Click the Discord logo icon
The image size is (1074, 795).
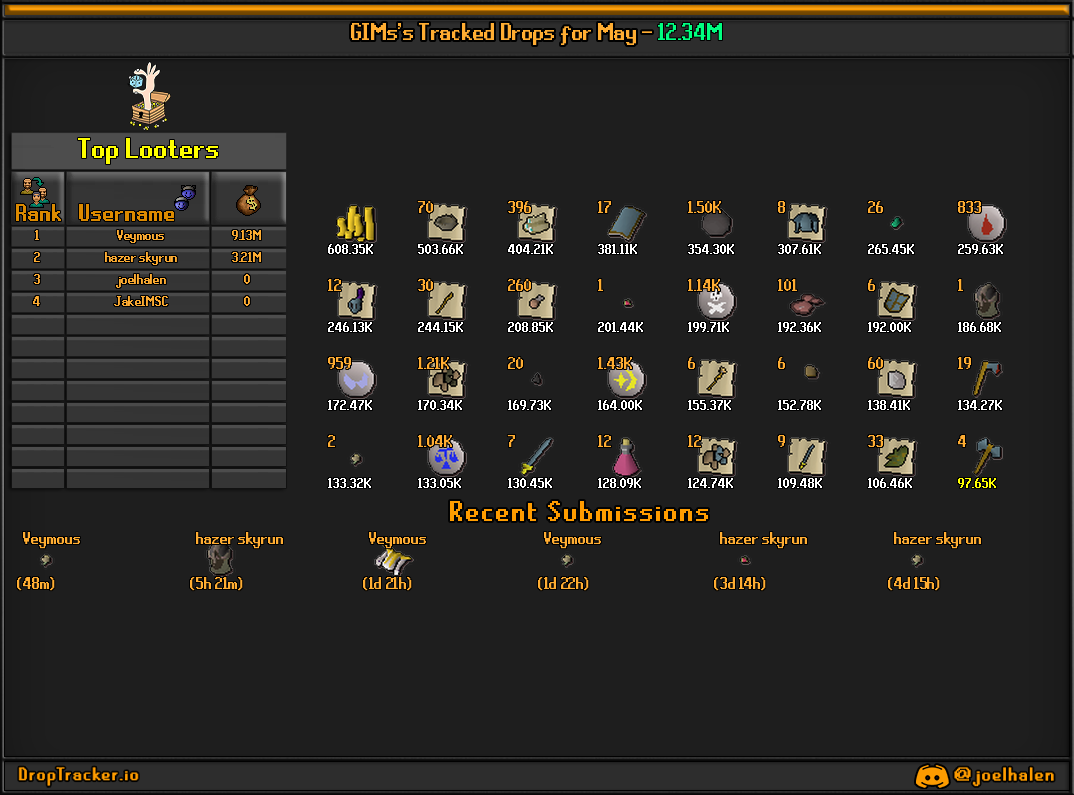tap(932, 776)
